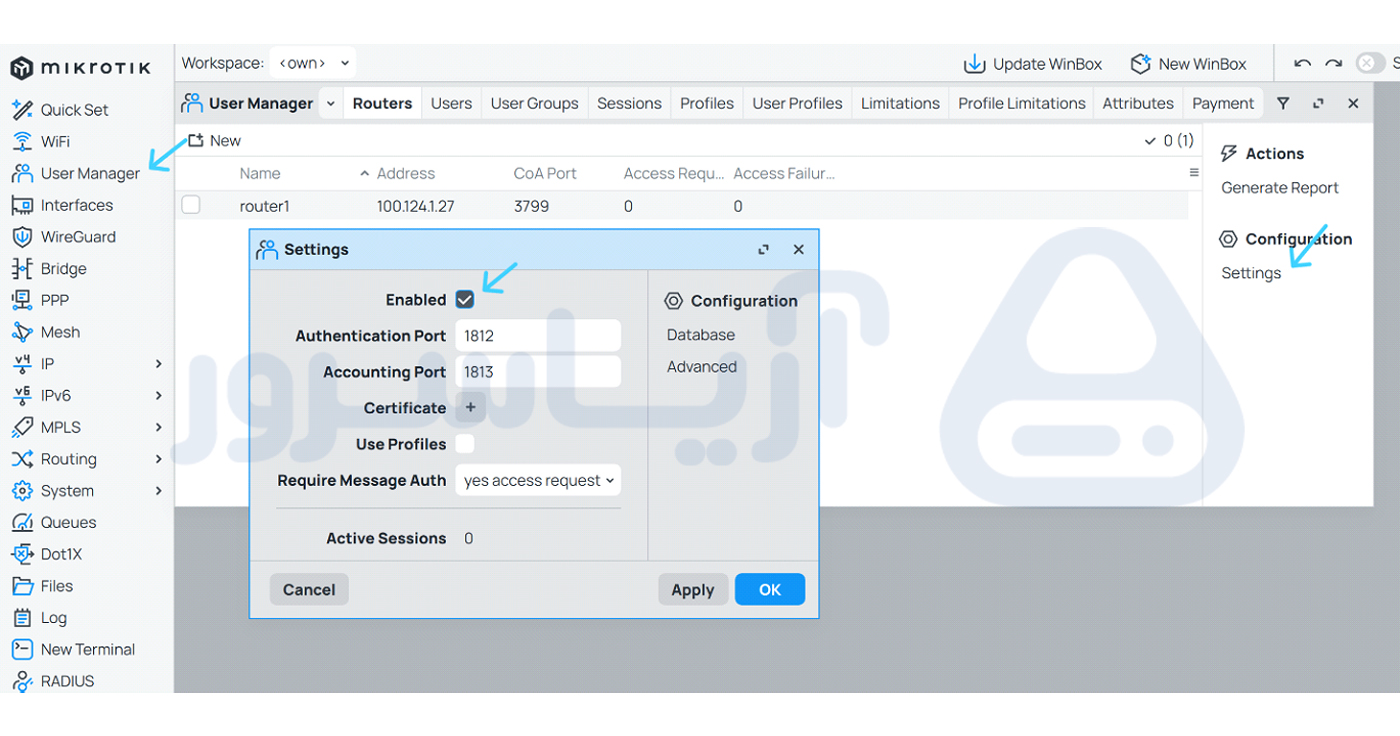Click the undo arrow icon
This screenshot has width=1400, height=736.
click(1302, 64)
